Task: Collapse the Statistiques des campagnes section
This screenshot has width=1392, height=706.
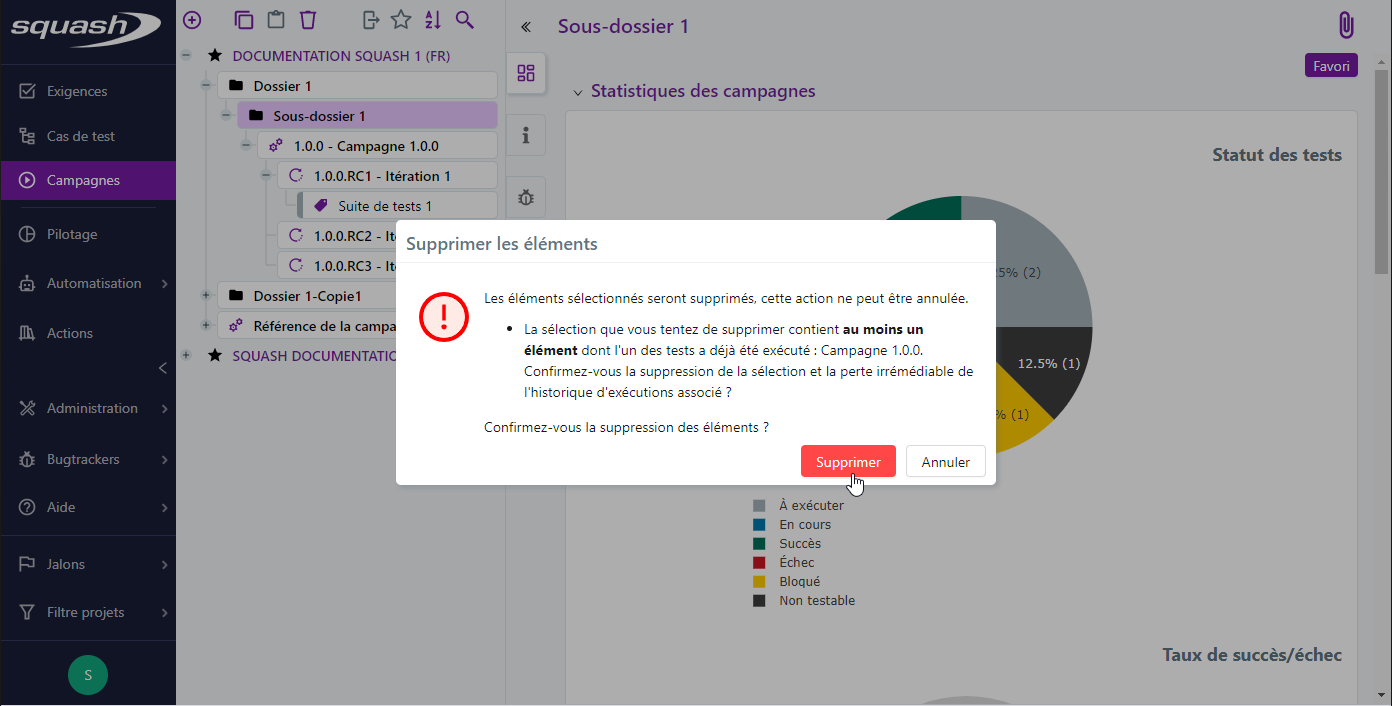Action: pyautogui.click(x=577, y=92)
